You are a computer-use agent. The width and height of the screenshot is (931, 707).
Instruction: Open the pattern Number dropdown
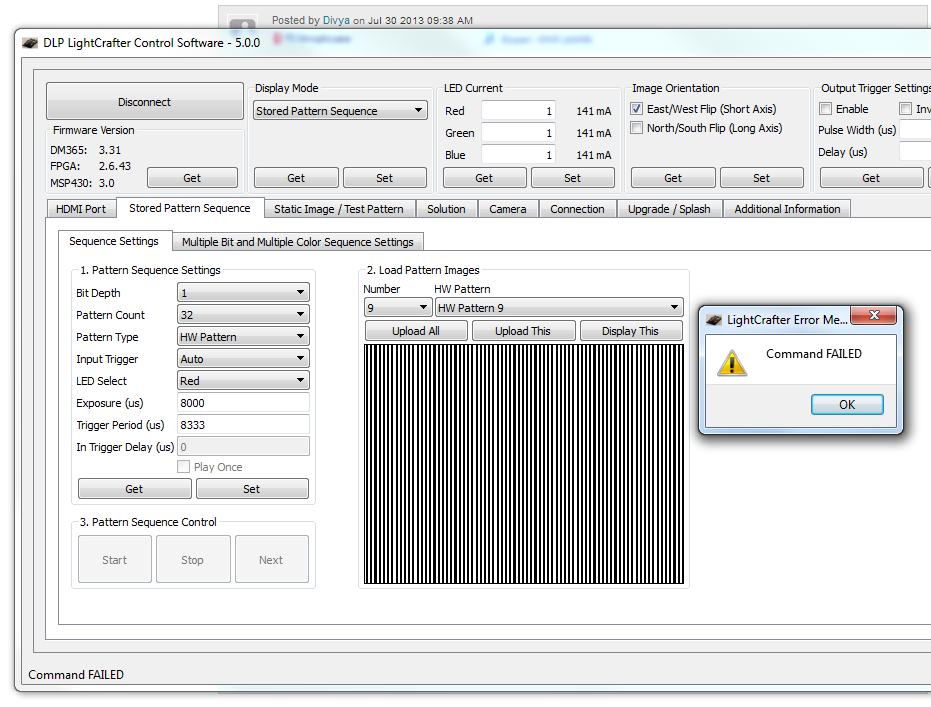tap(397, 307)
